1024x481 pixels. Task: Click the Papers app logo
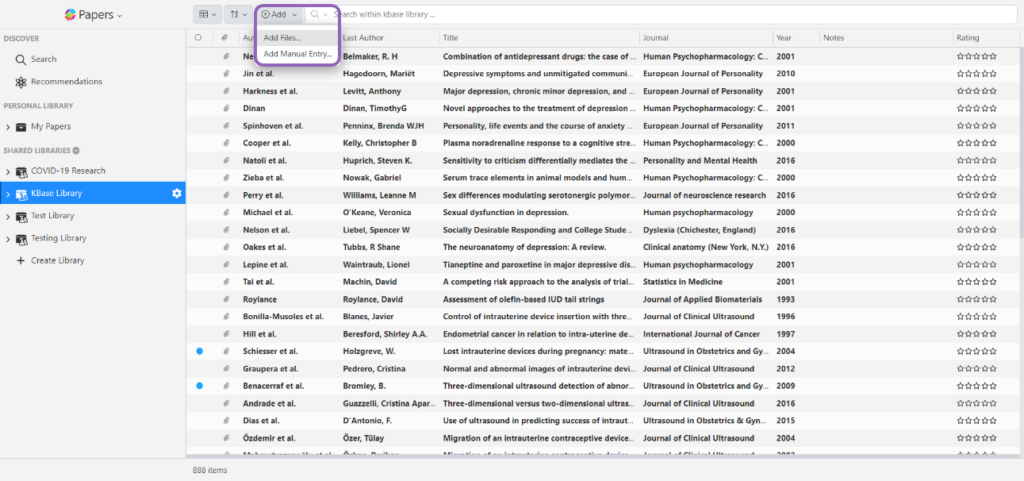point(71,15)
